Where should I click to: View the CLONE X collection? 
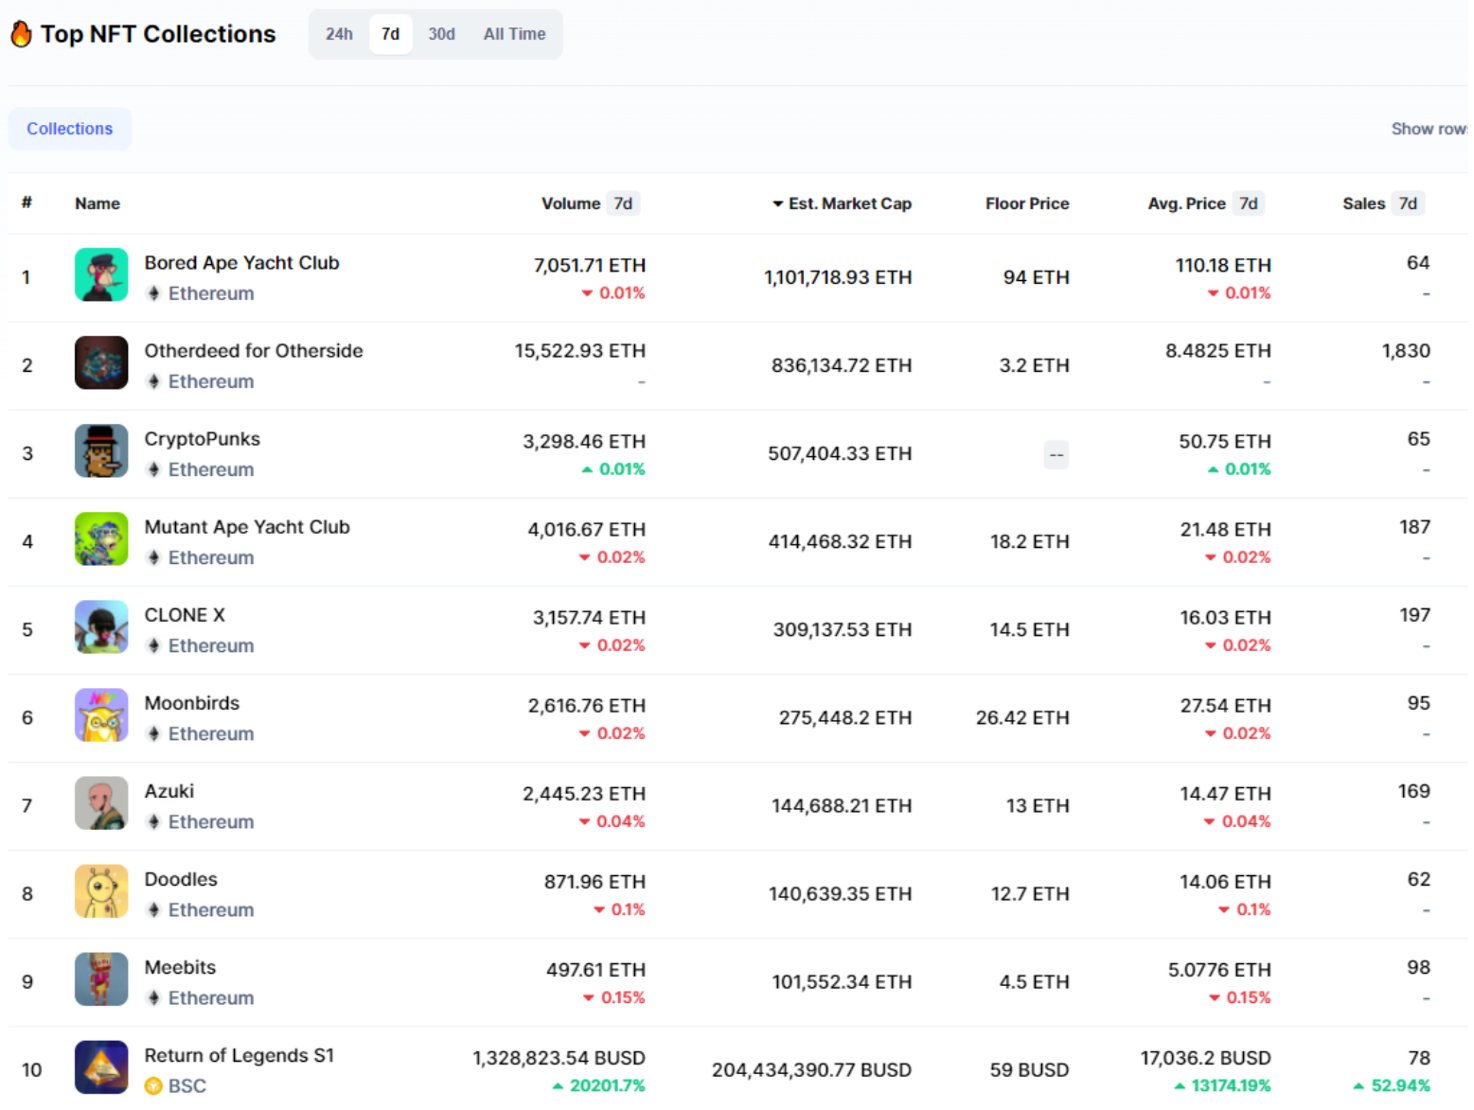pos(185,614)
